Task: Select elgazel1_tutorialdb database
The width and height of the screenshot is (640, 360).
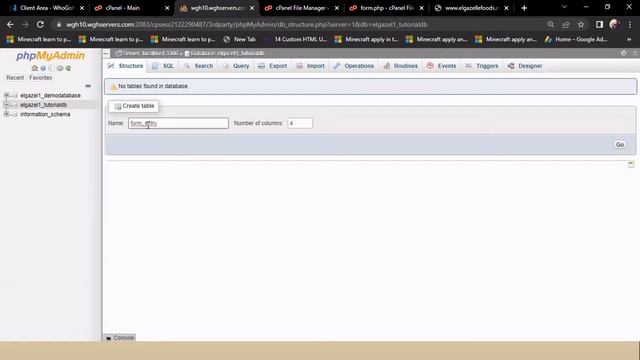Action: (x=44, y=105)
